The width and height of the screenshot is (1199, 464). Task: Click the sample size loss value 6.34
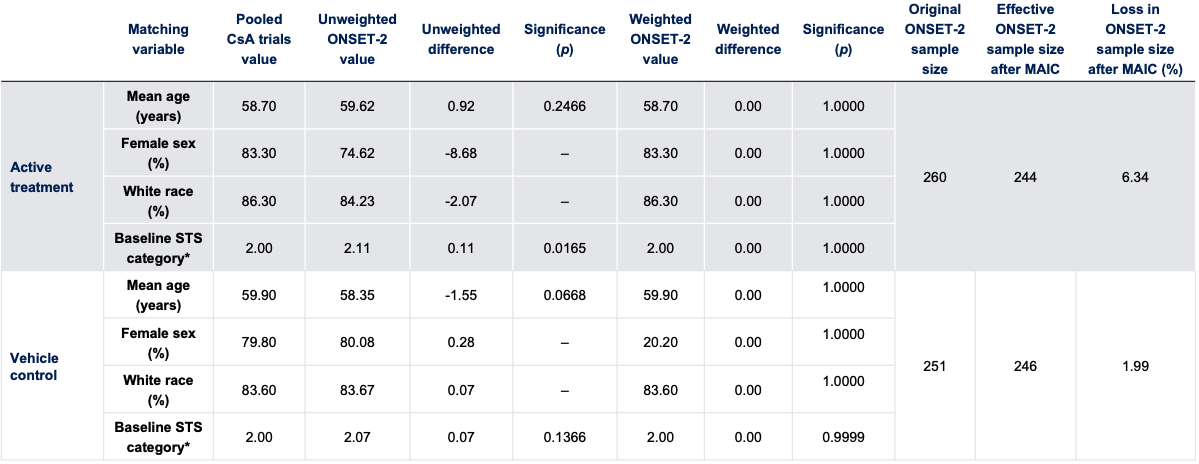coord(1135,177)
